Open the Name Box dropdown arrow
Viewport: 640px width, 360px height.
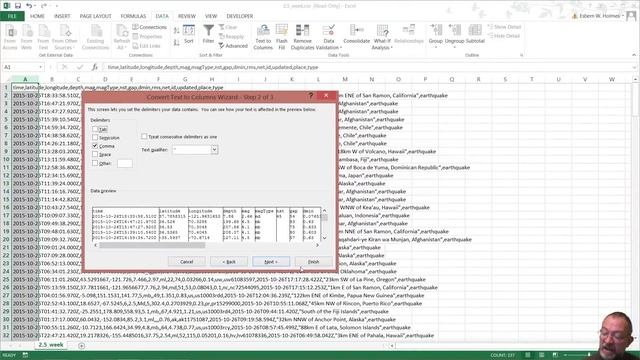(40, 67)
